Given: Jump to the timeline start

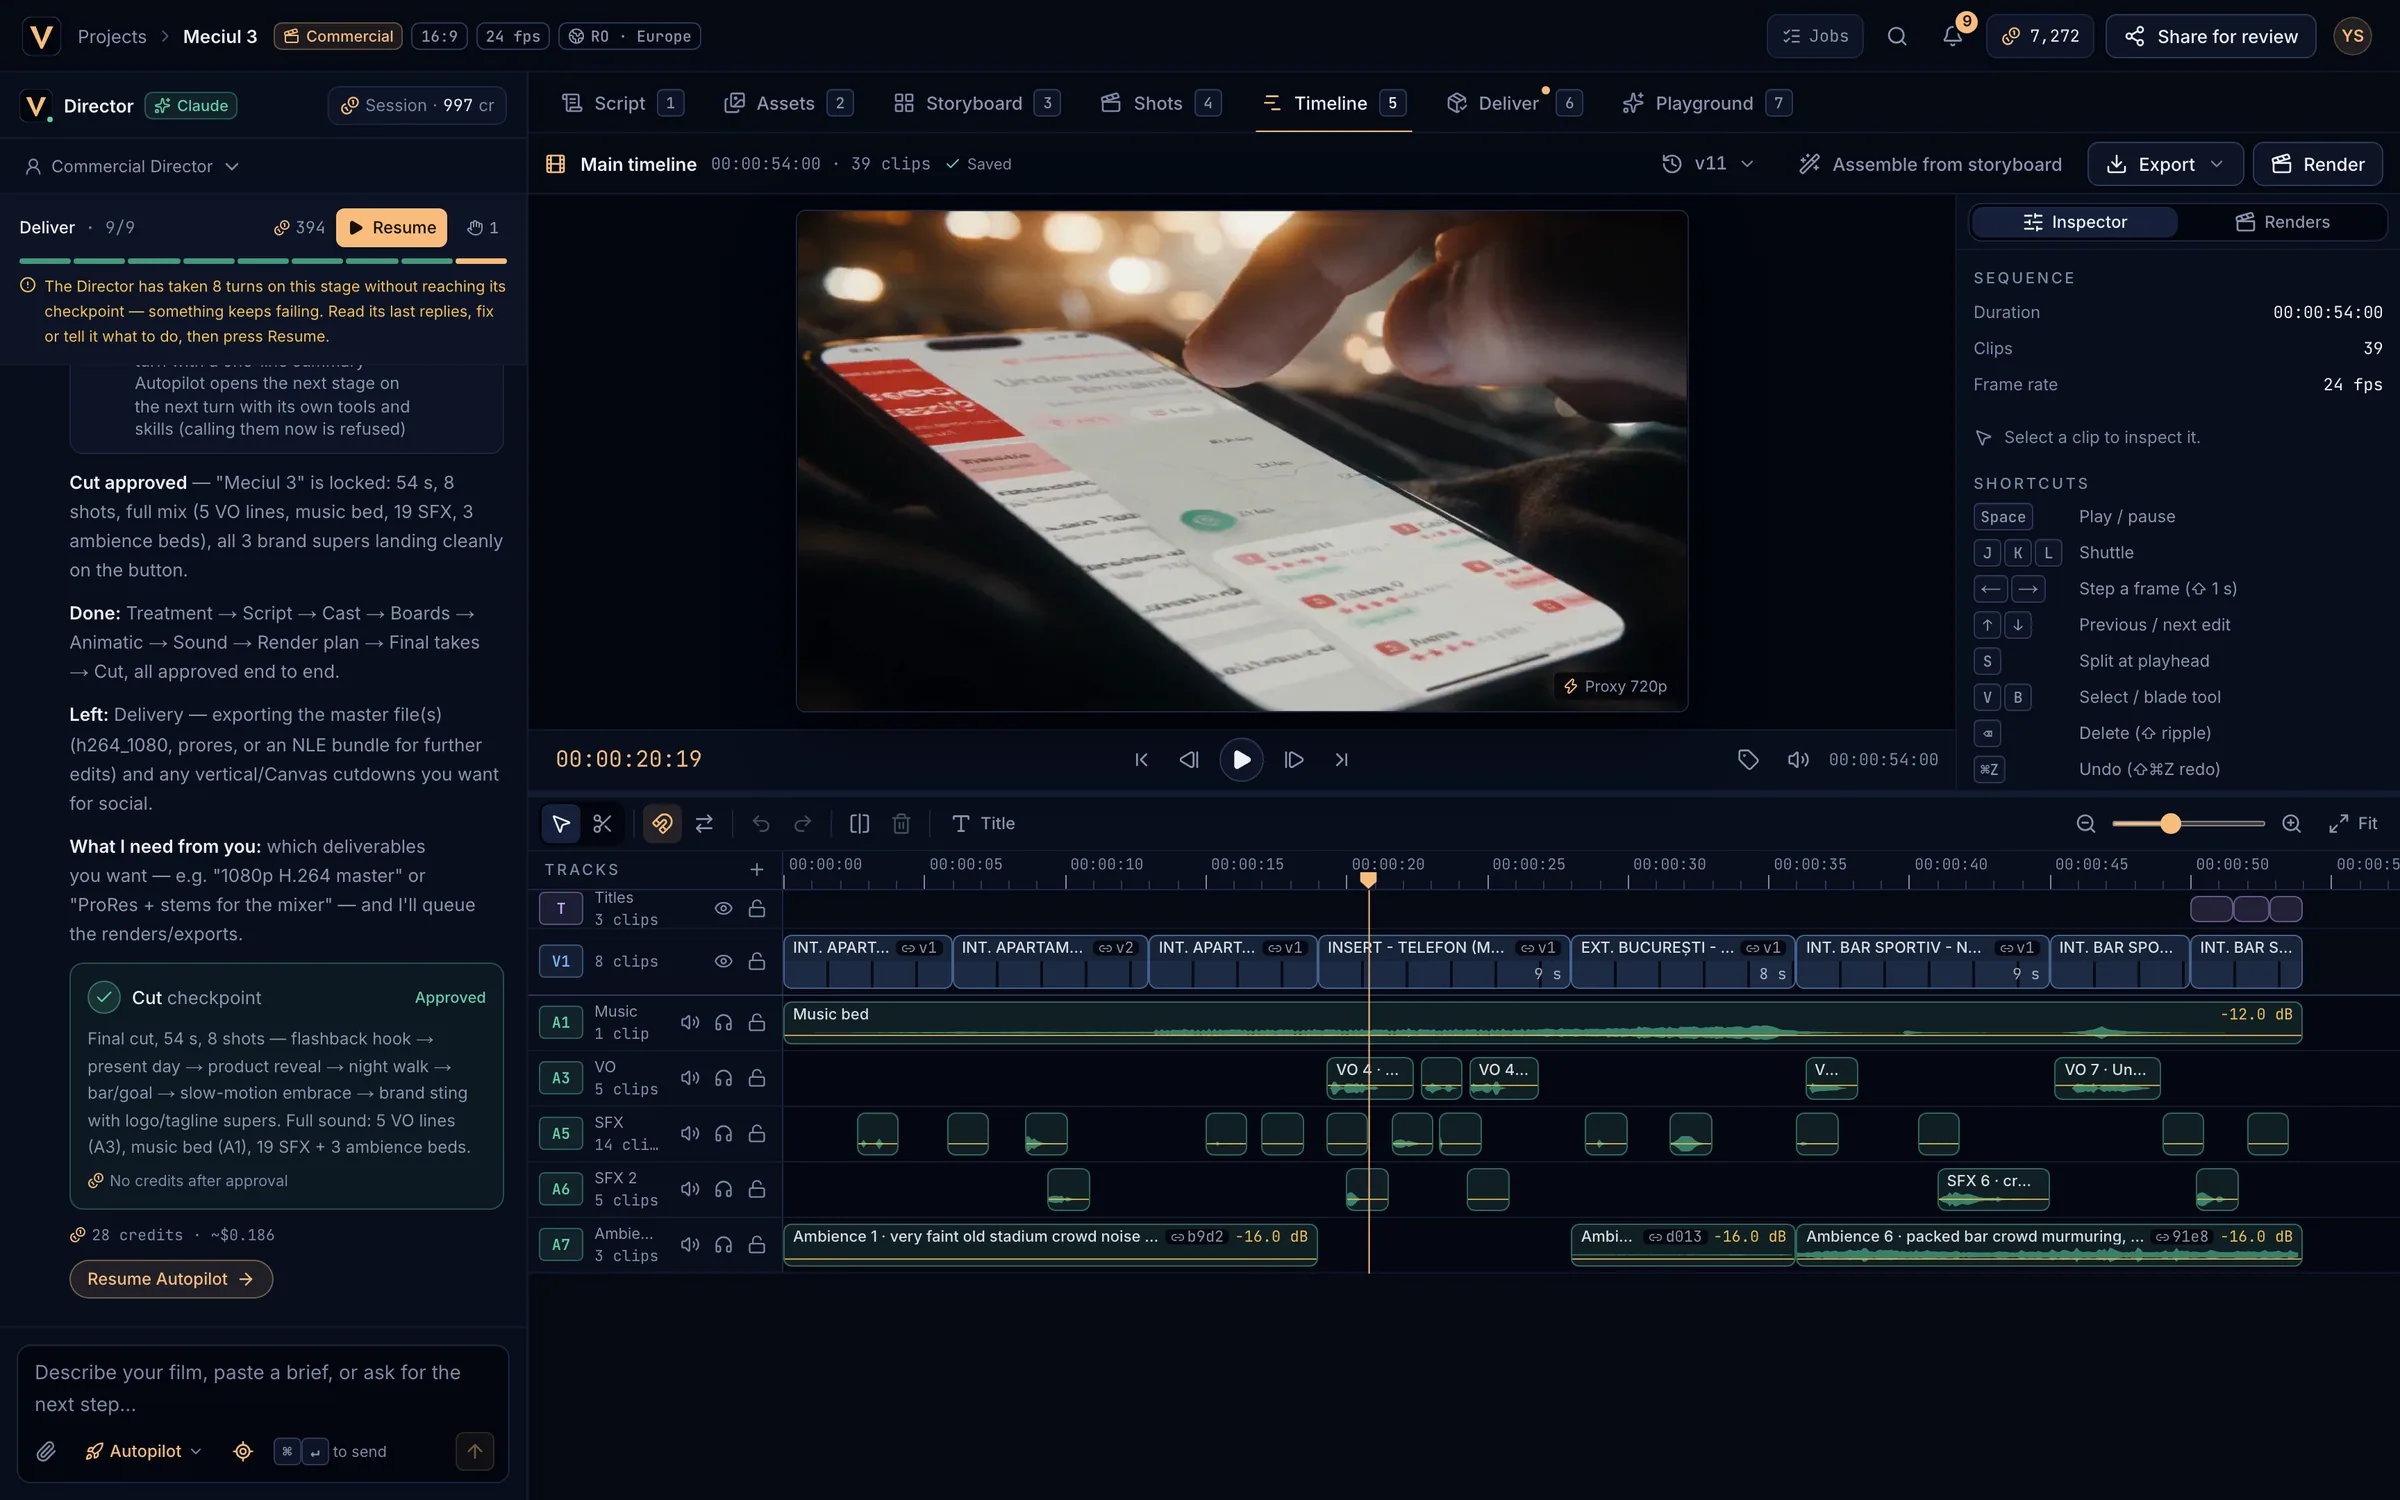Looking at the screenshot, I should pos(1141,760).
